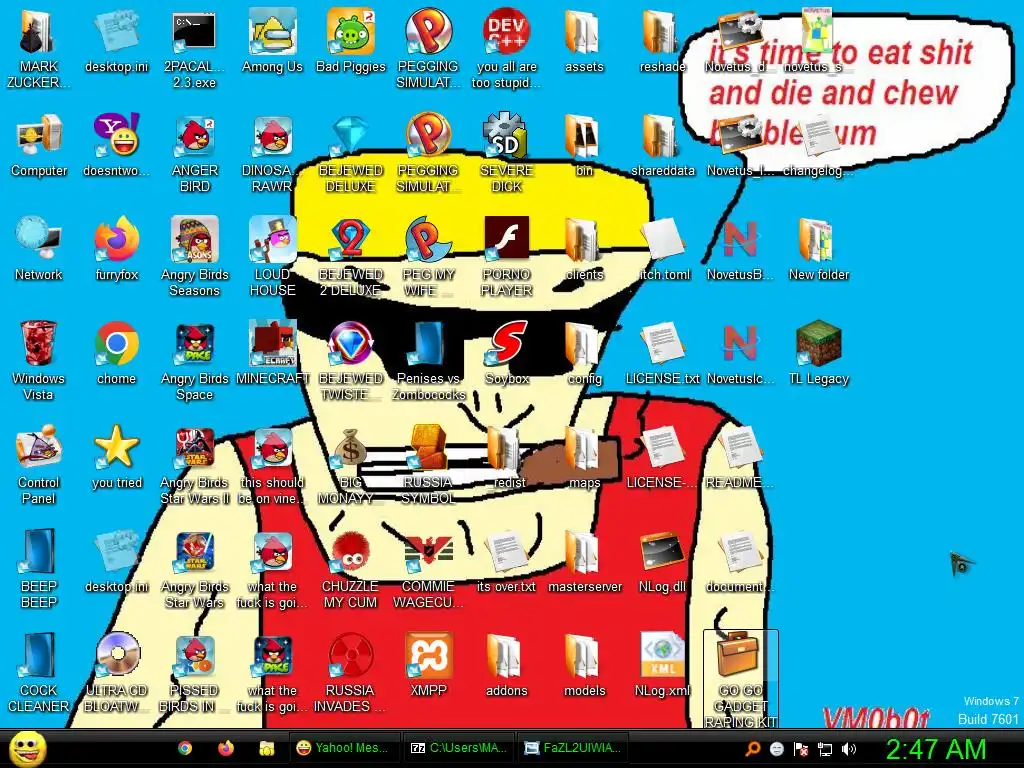Launch the XMPP XAMPP icon
The width and height of the screenshot is (1024, 768).
(428, 664)
